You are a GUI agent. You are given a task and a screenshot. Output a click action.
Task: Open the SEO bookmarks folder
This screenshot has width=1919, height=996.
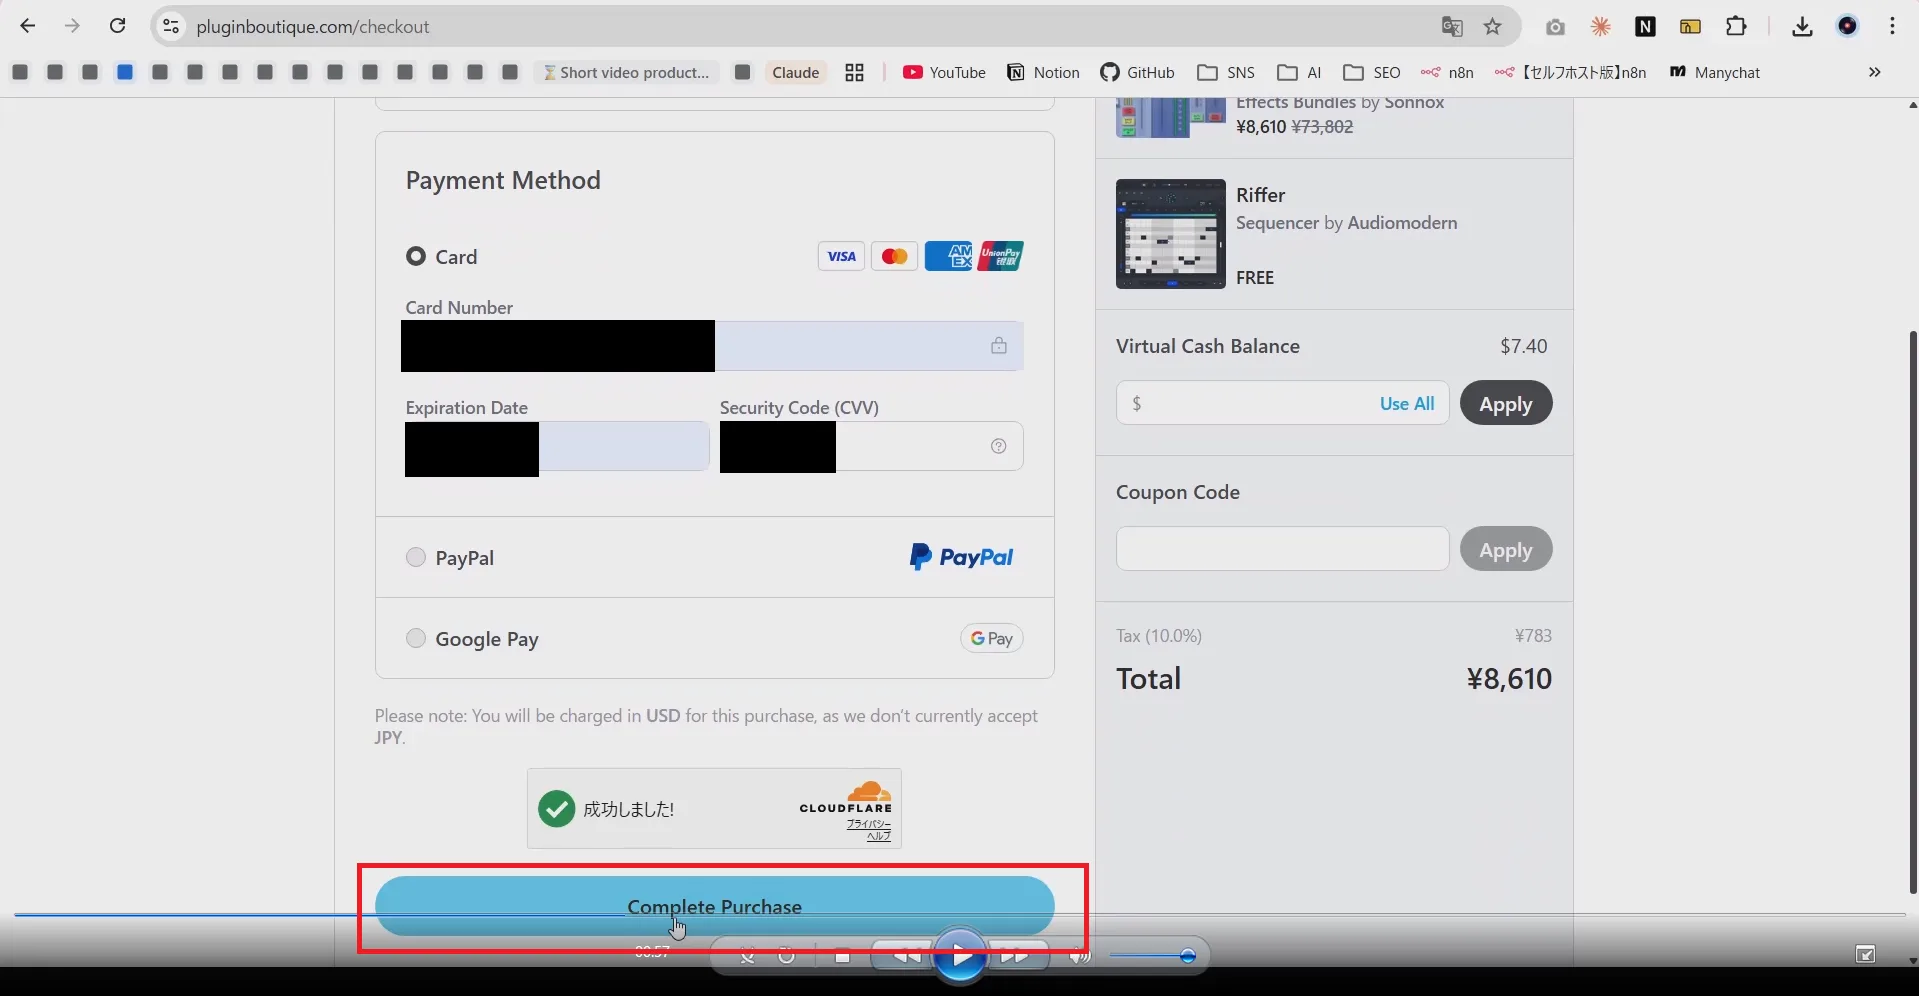click(x=1372, y=72)
